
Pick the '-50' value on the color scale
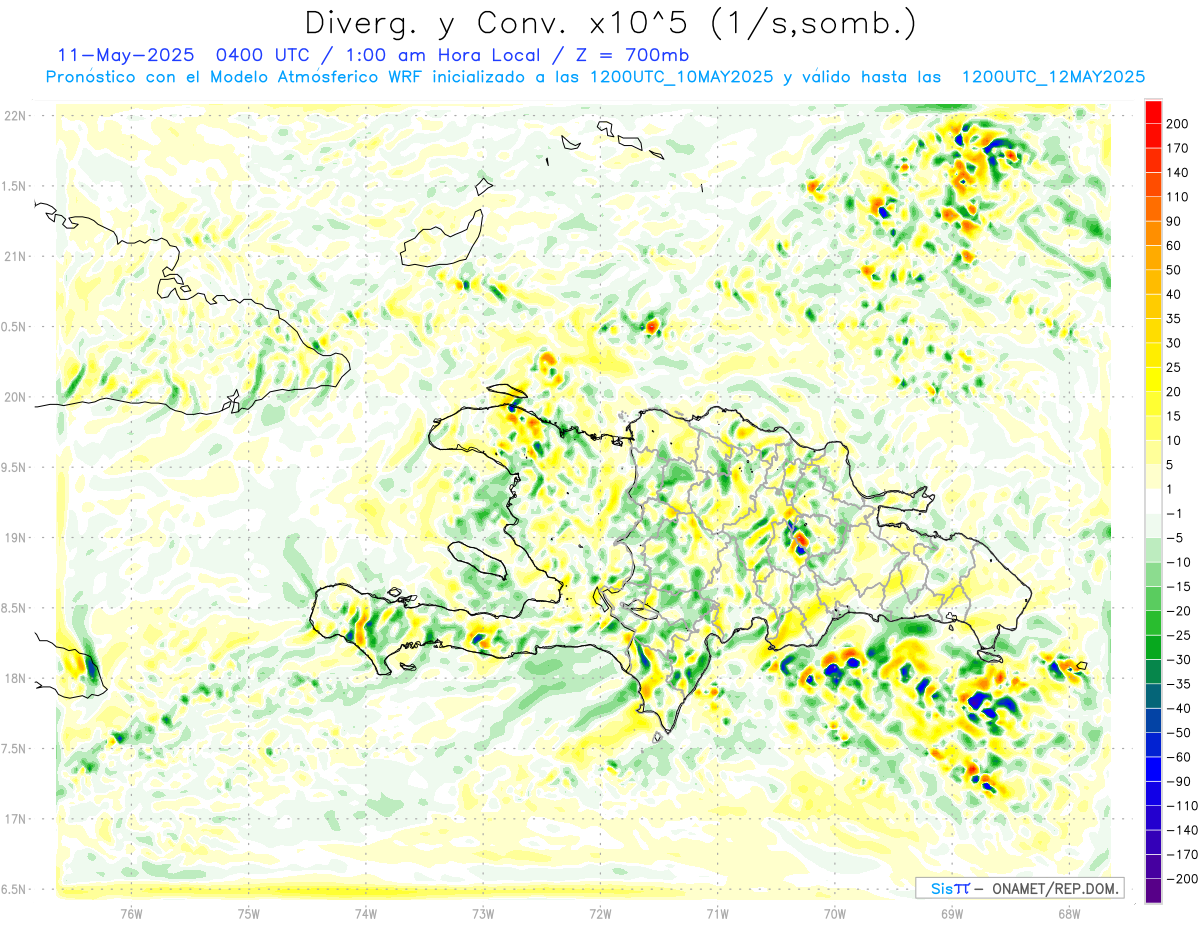1178,733
